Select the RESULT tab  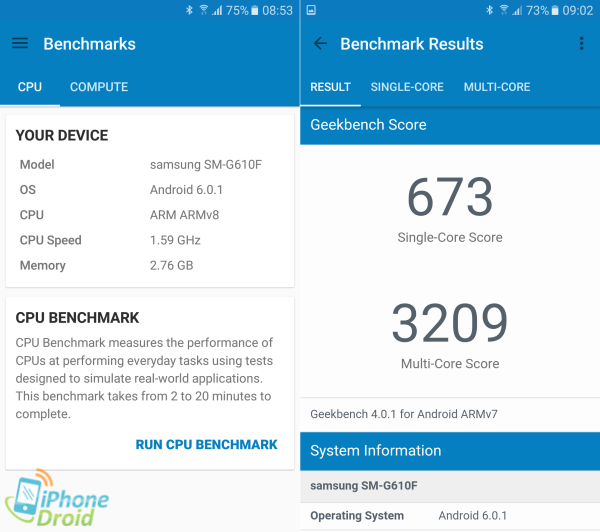click(330, 87)
